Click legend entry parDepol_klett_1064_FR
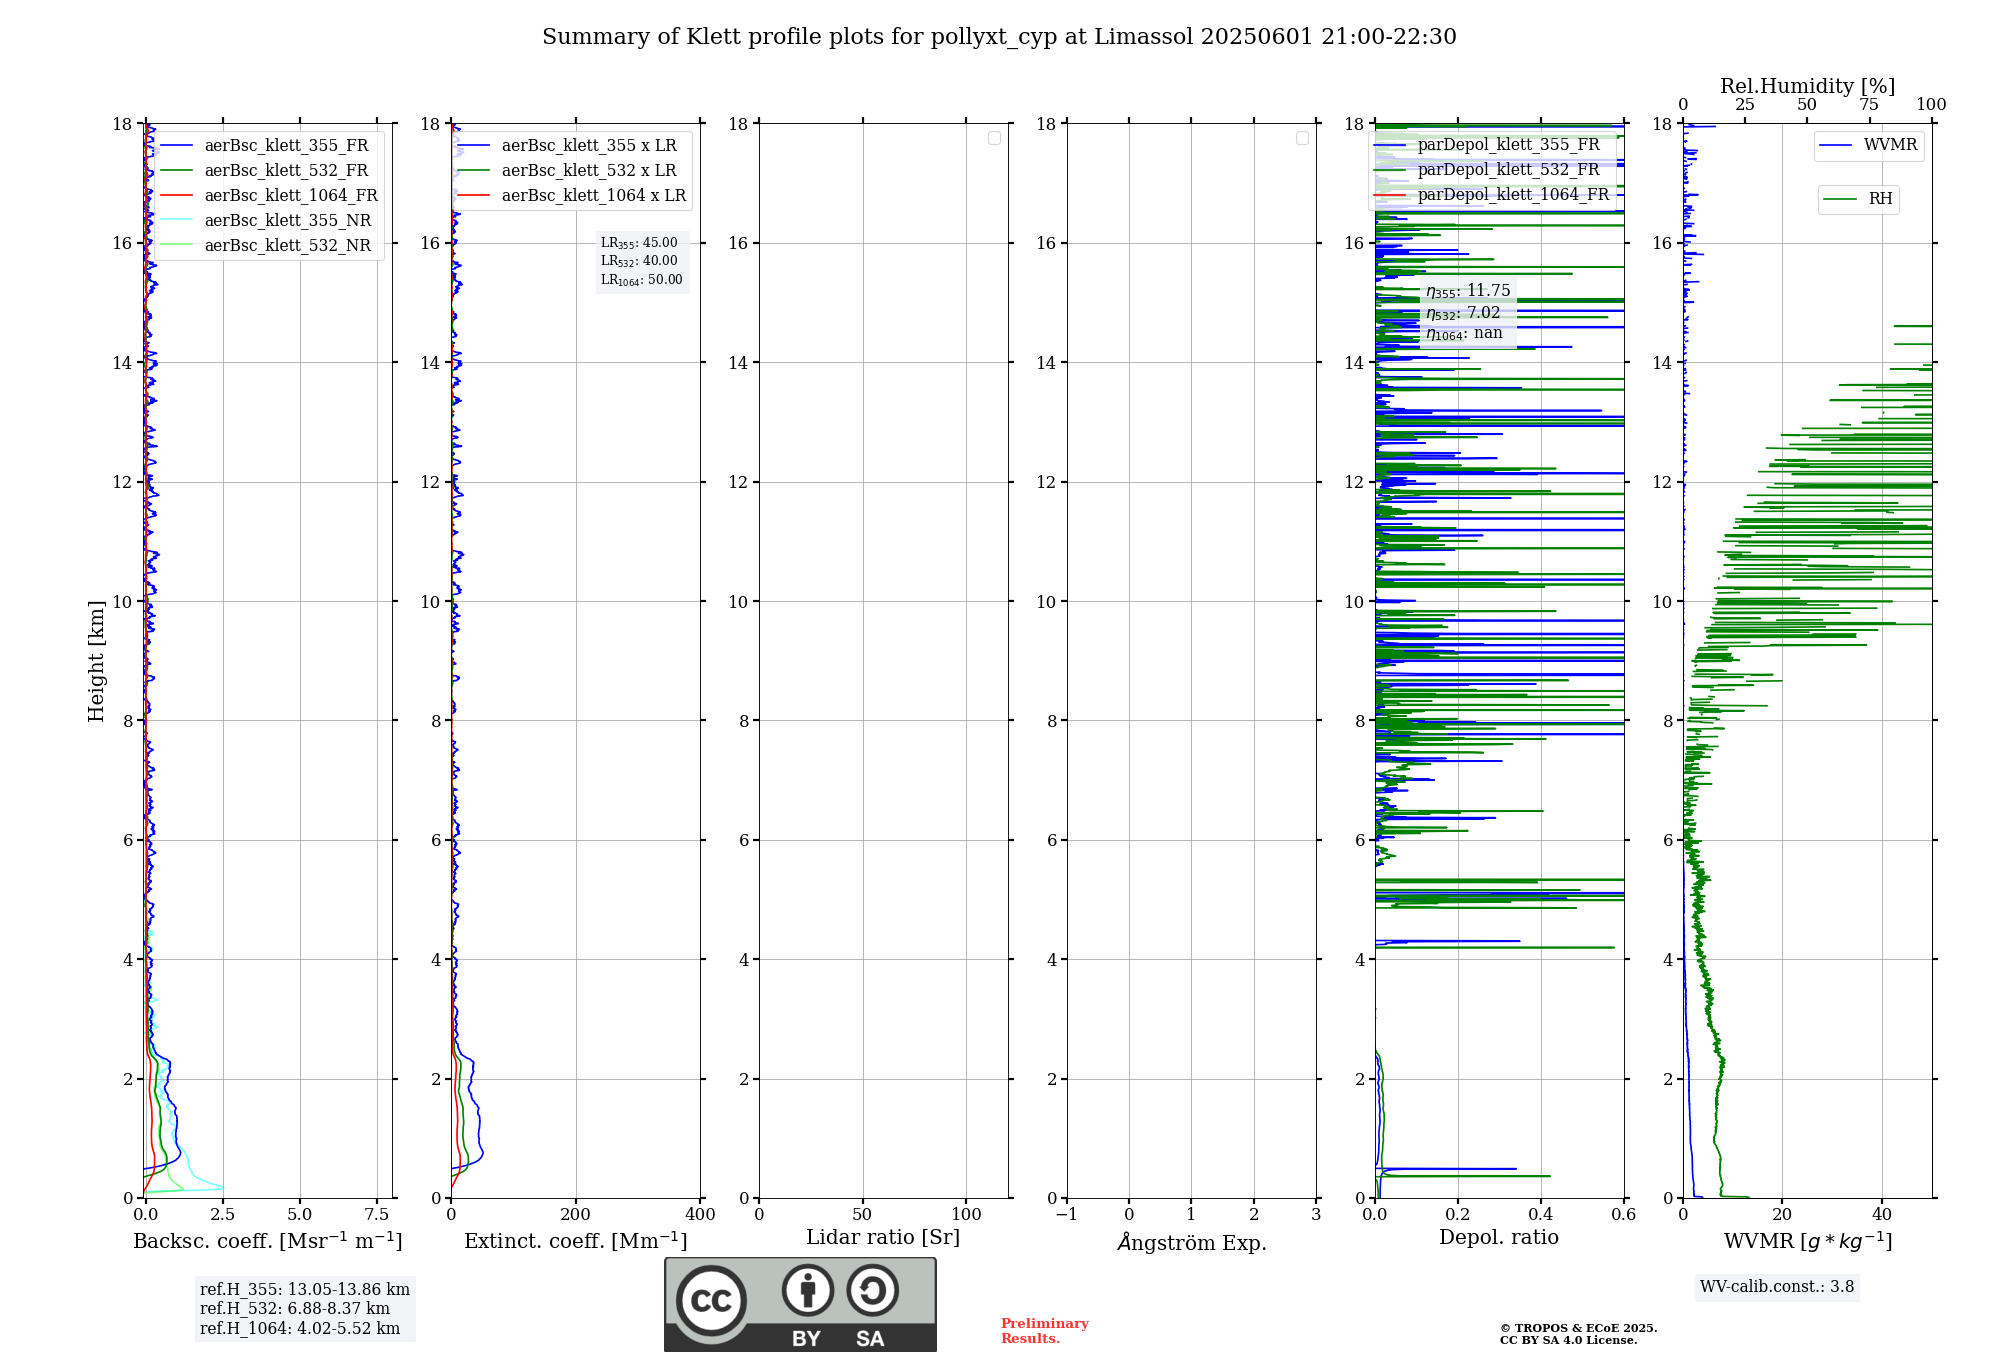Screen dimensions: 2000x1360 pyautogui.click(x=1513, y=195)
